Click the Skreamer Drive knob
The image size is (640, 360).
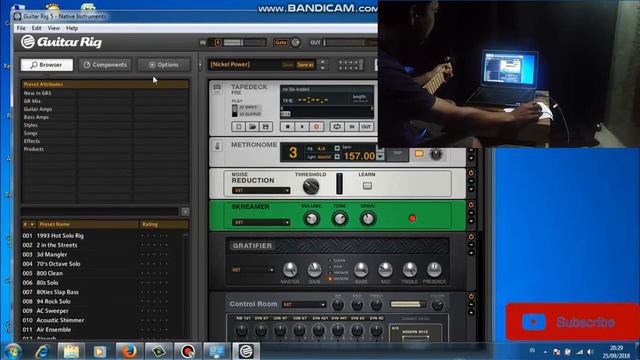[368, 219]
